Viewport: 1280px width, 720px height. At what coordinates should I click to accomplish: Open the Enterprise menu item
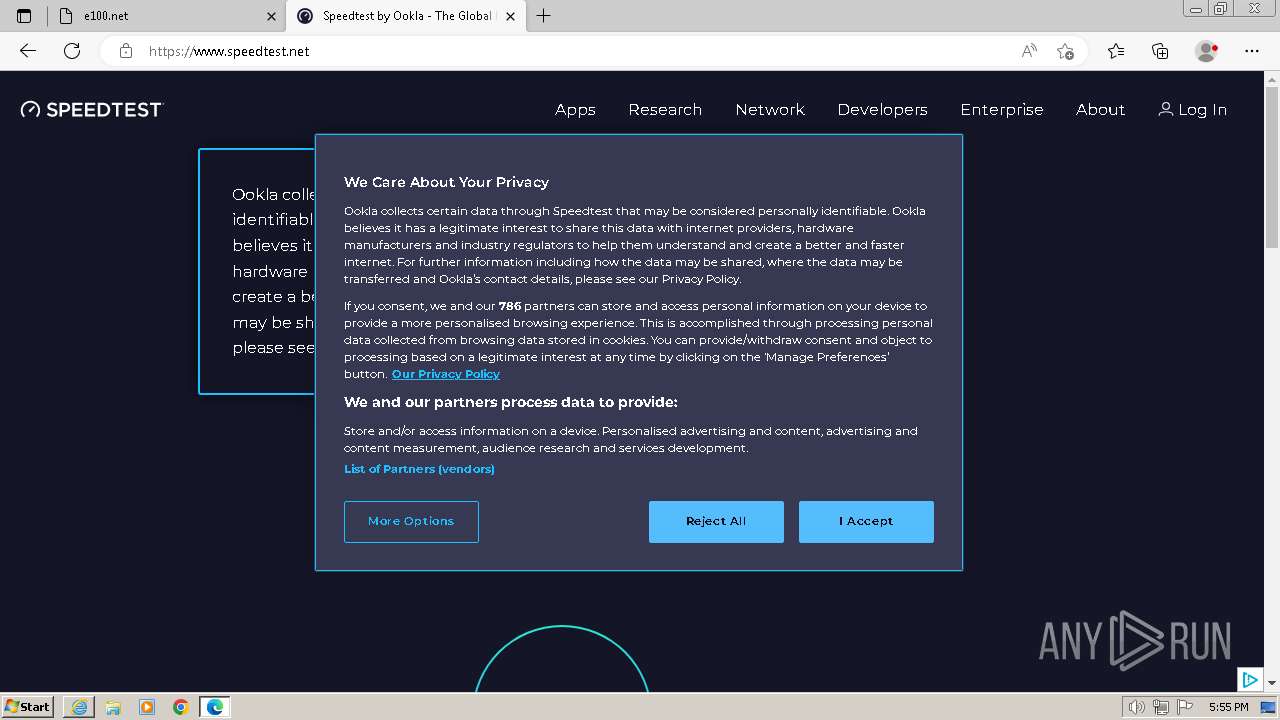click(x=1002, y=110)
